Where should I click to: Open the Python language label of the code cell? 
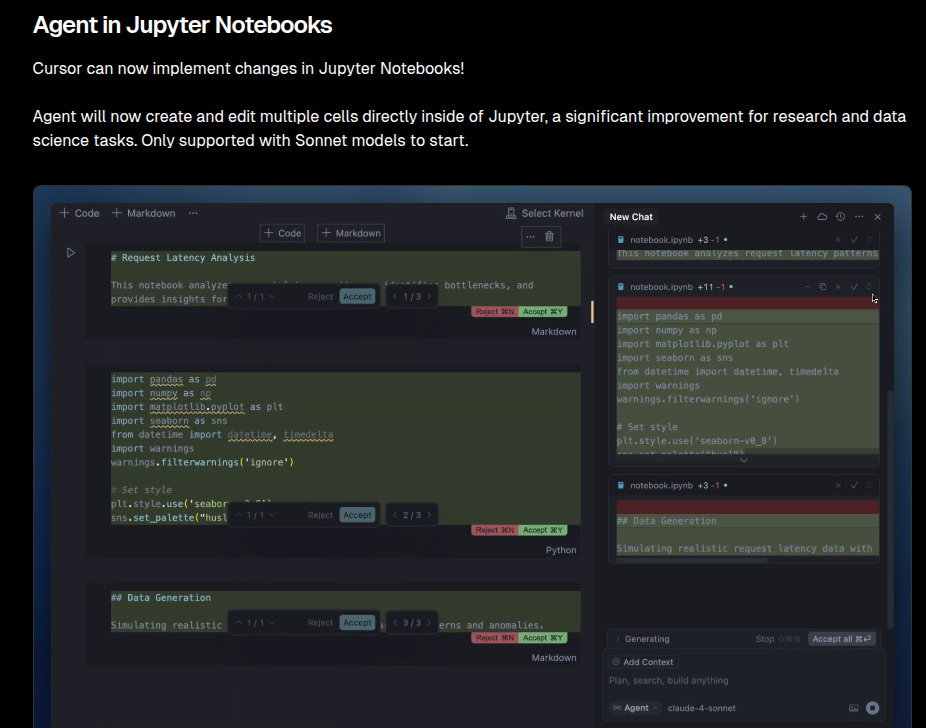pyautogui.click(x=561, y=550)
